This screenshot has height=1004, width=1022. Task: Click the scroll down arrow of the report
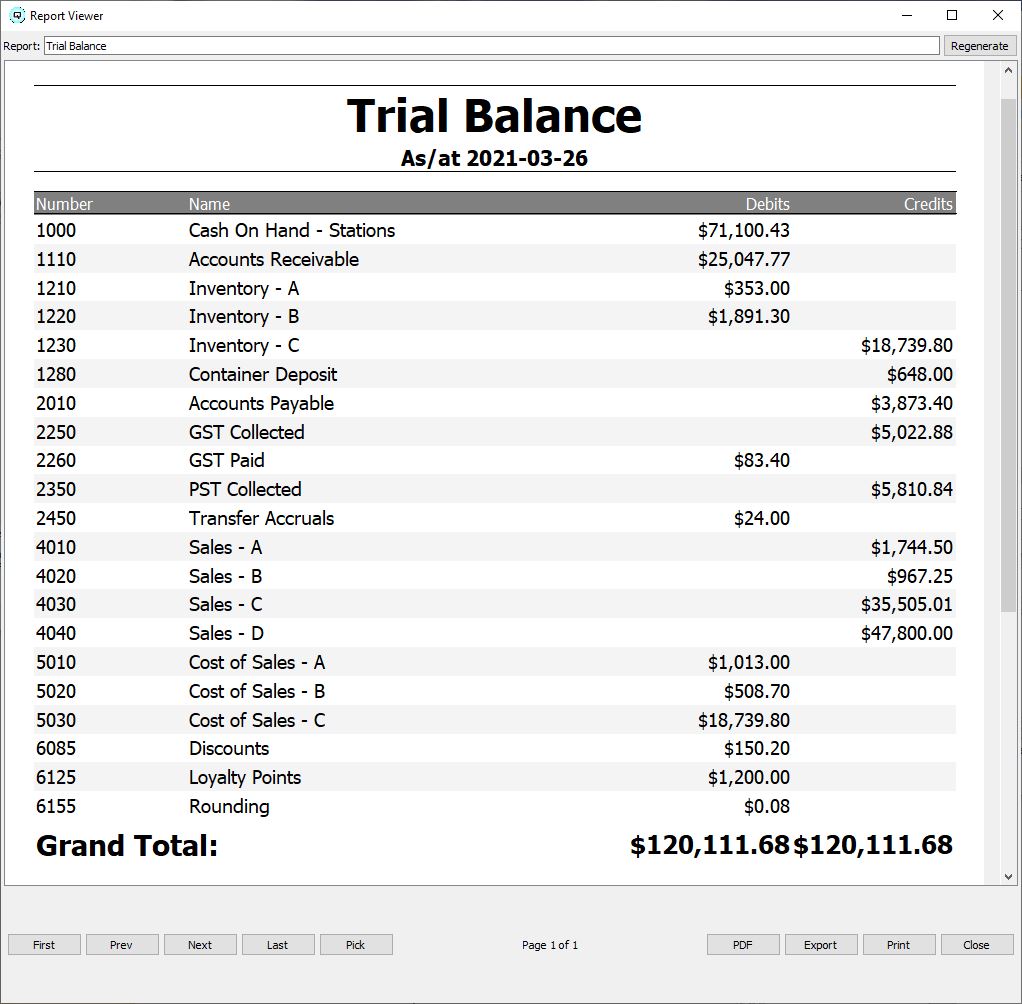click(1008, 877)
